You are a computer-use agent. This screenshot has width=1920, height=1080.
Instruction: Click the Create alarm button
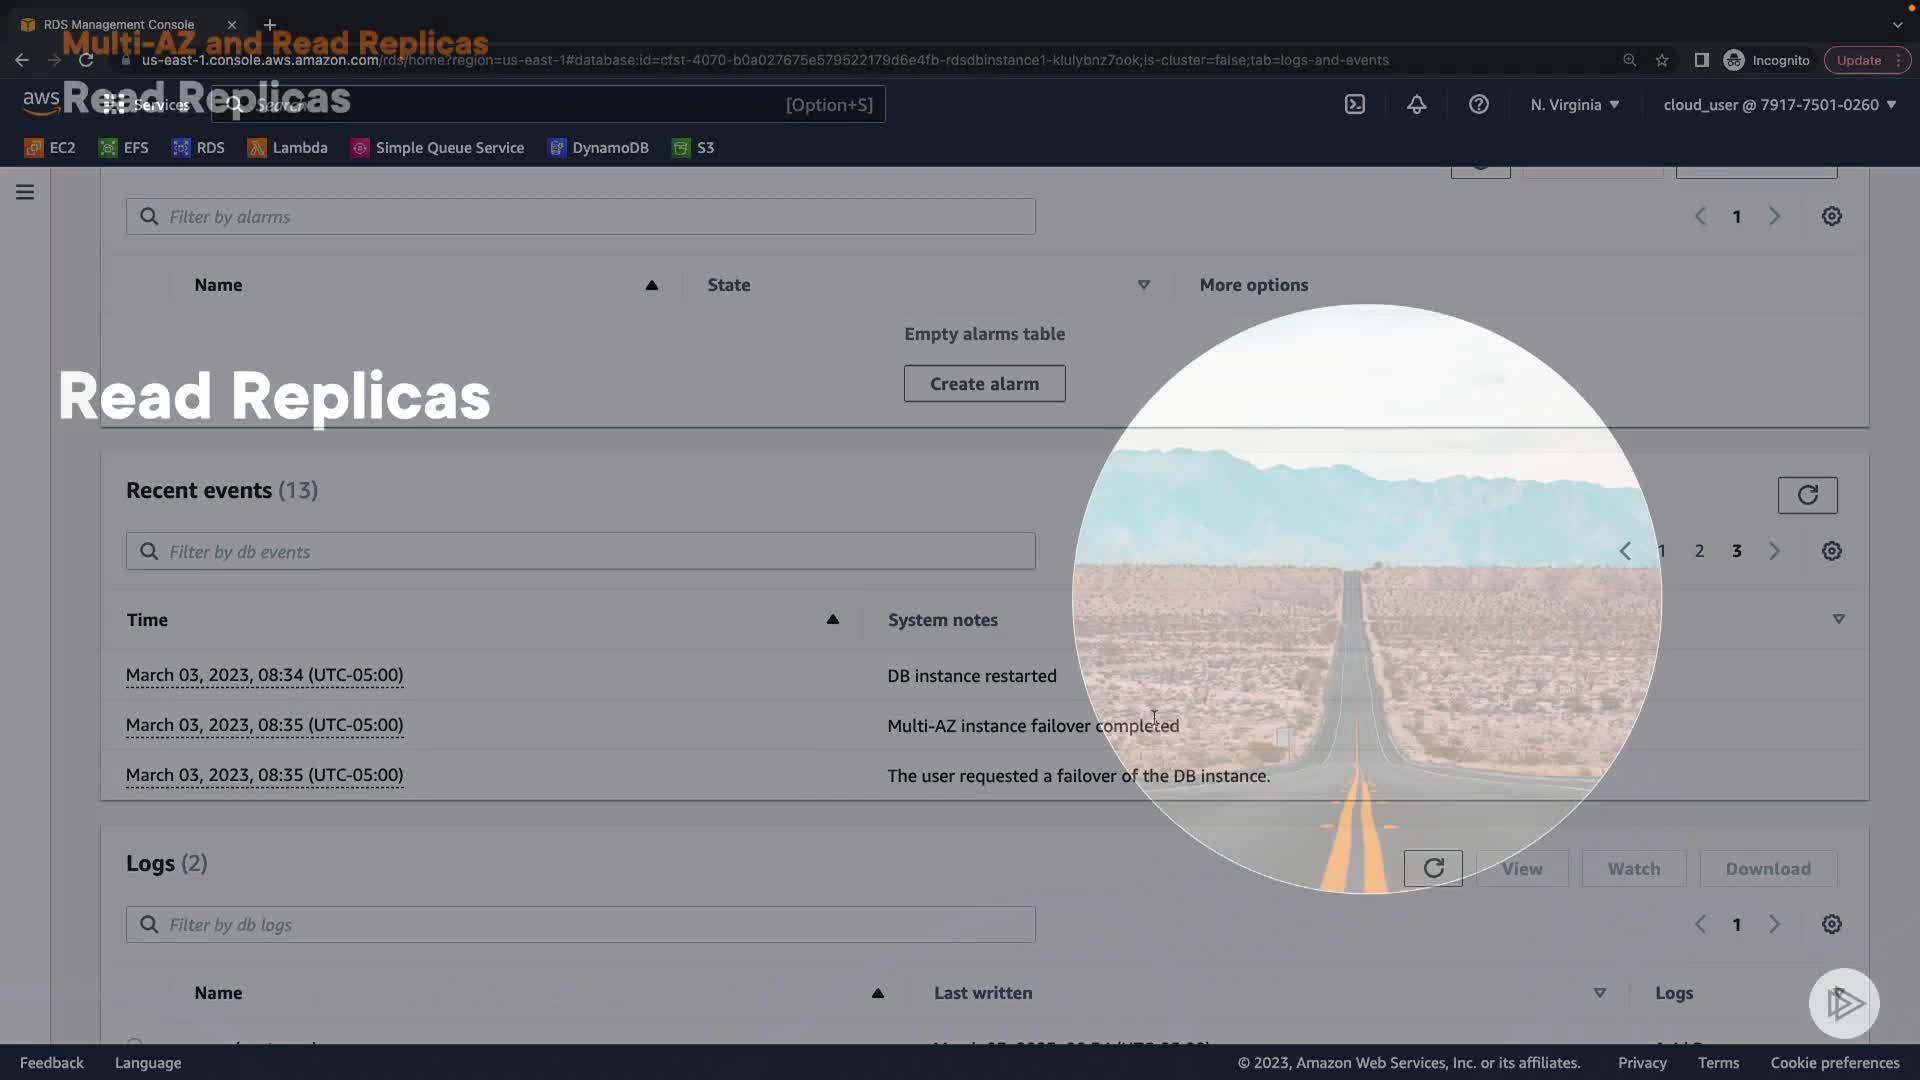pos(983,384)
